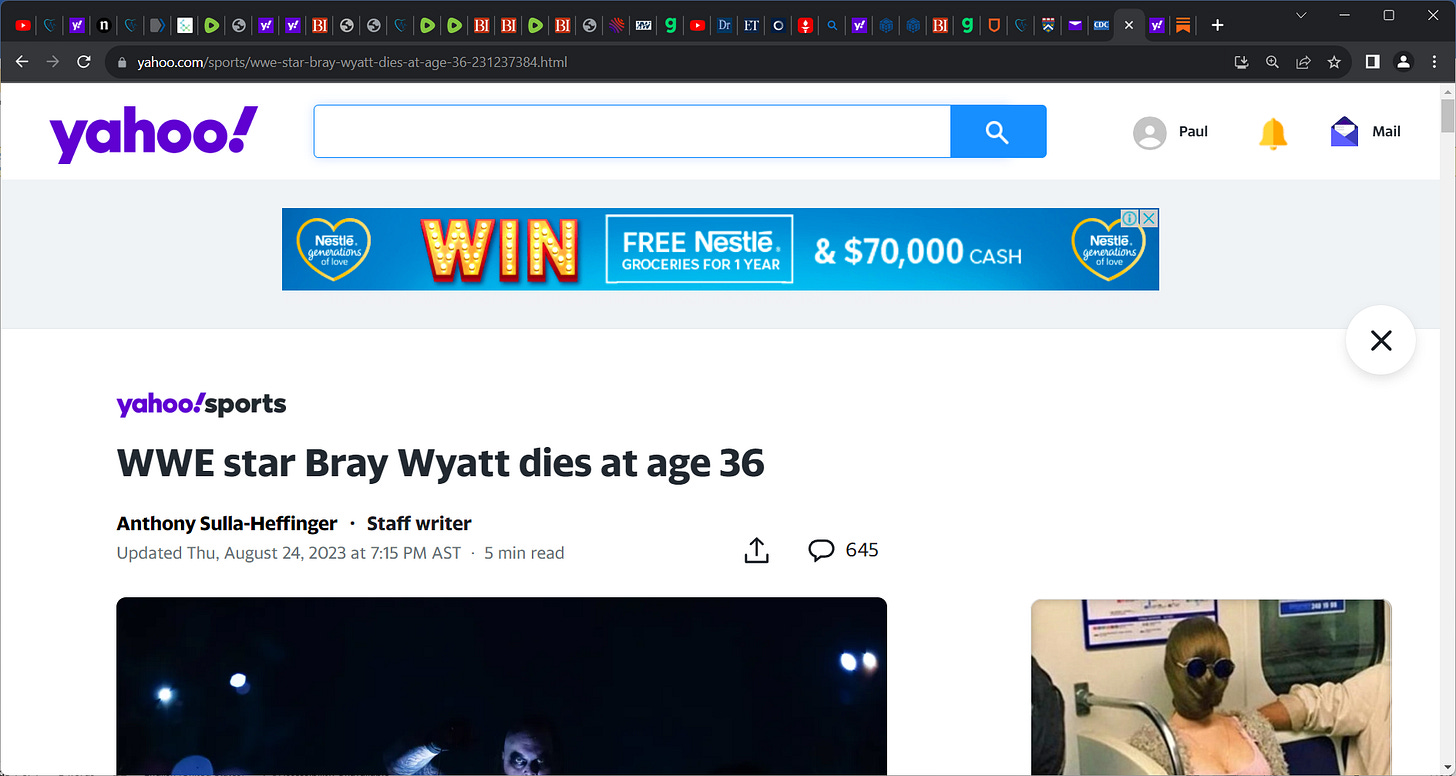Click the Staff writer label
The height and width of the screenshot is (776, 1456).
[419, 523]
